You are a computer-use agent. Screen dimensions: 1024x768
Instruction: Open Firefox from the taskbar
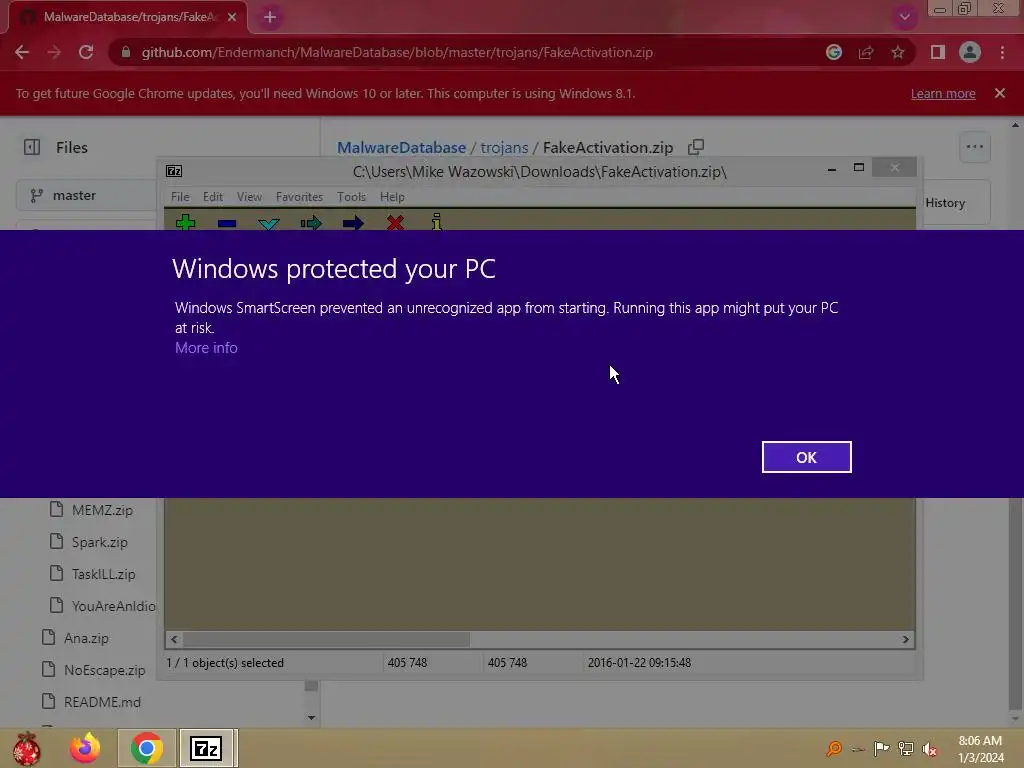click(85, 748)
